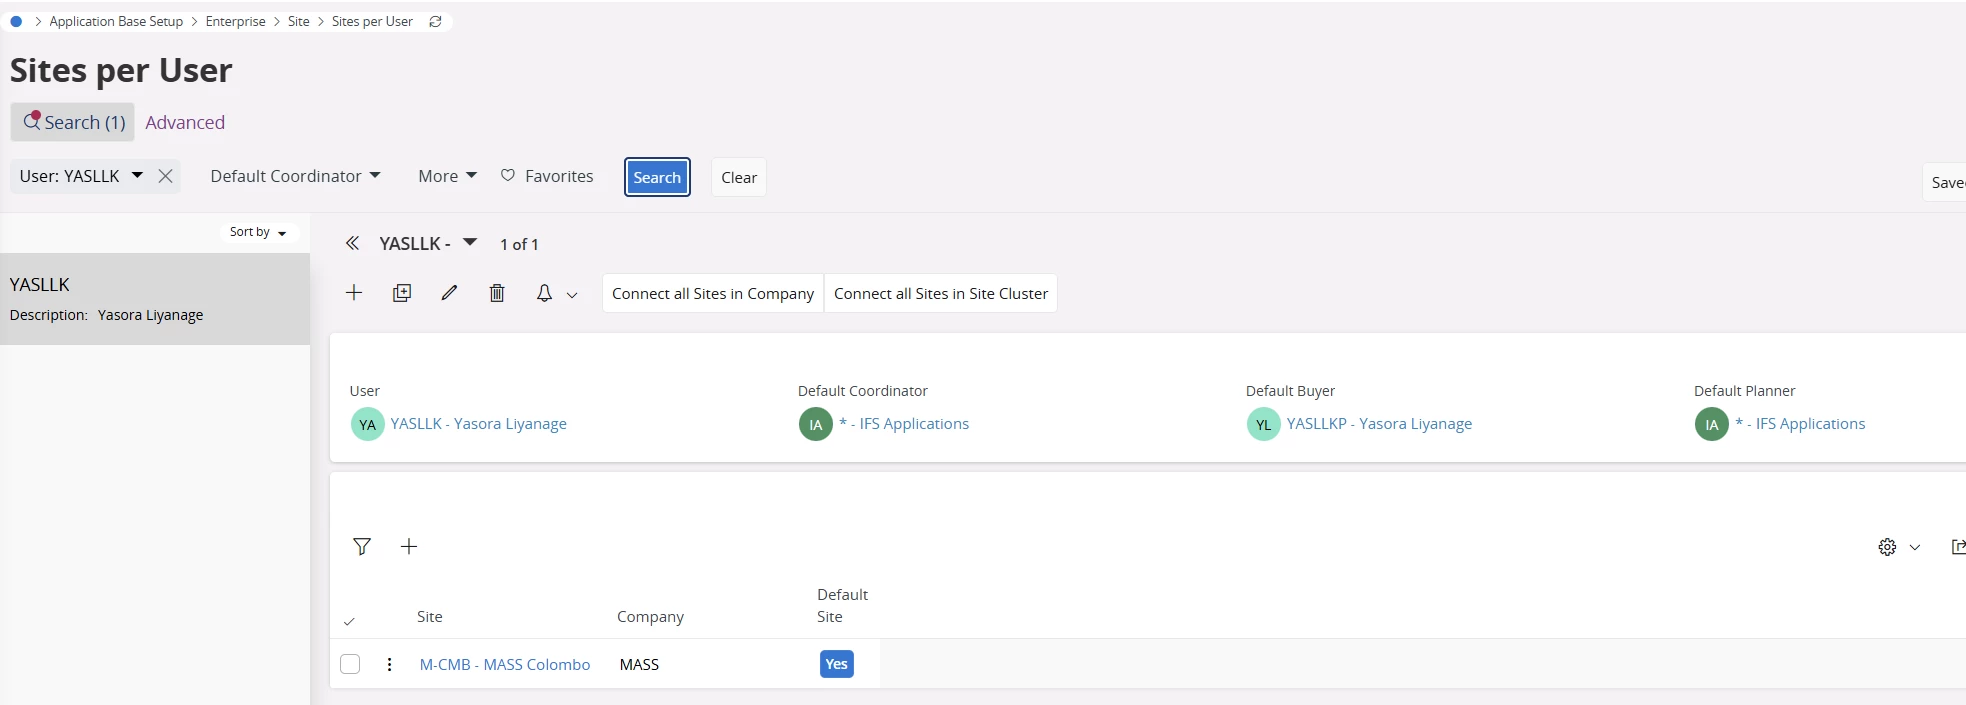Click the add new record plus icon
1966x705 pixels.
354,293
